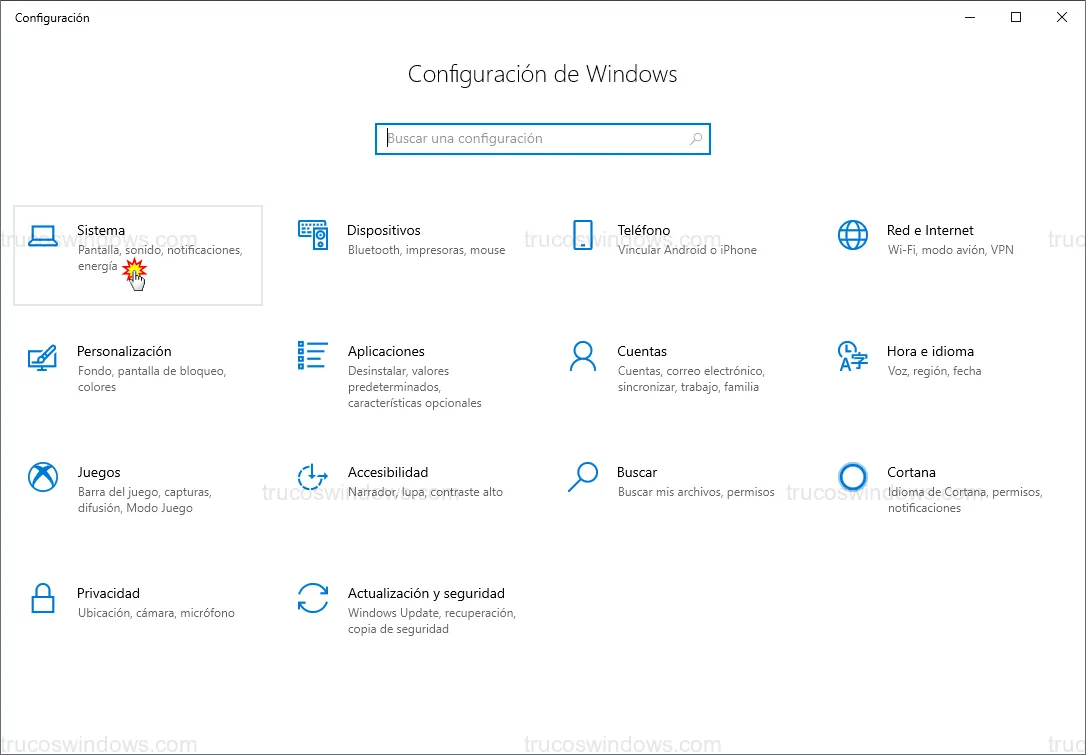Select the Cortana circle icon
The width and height of the screenshot is (1086, 755).
pyautogui.click(x=853, y=477)
